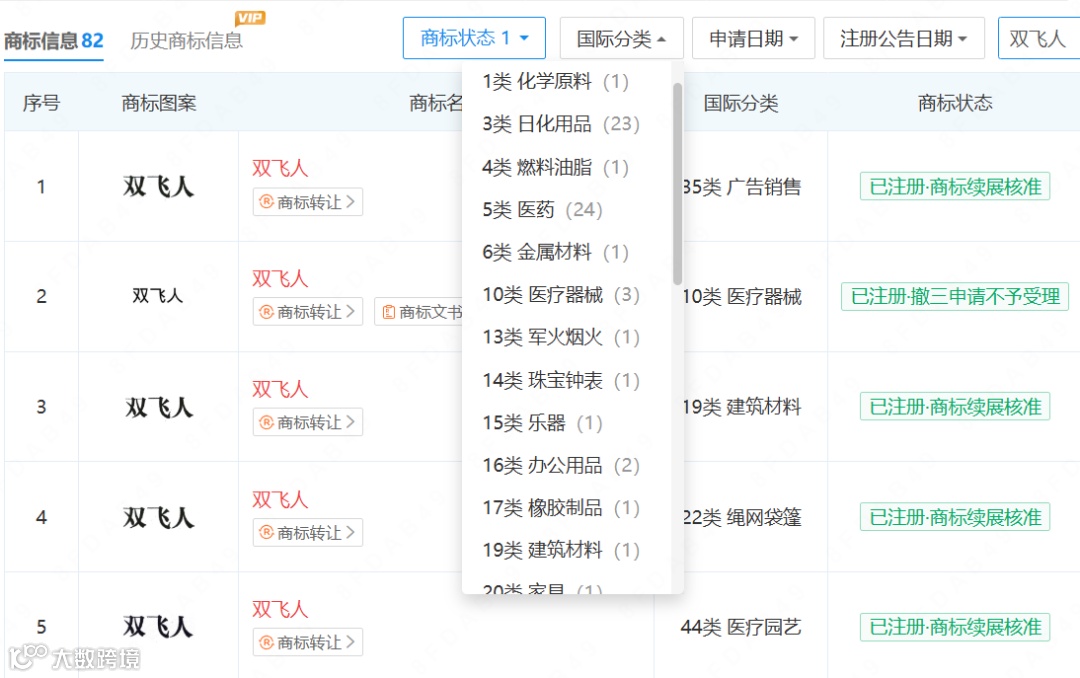This screenshot has width=1080, height=678.
Task: Click the dropdown list scrollbar
Action: (678, 184)
